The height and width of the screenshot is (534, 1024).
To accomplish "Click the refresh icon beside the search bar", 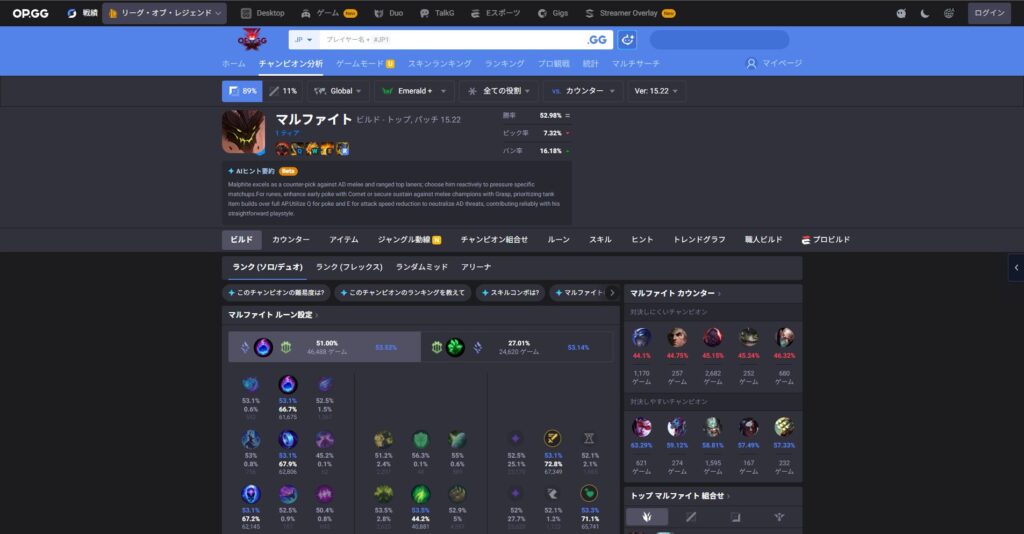I will tap(627, 40).
